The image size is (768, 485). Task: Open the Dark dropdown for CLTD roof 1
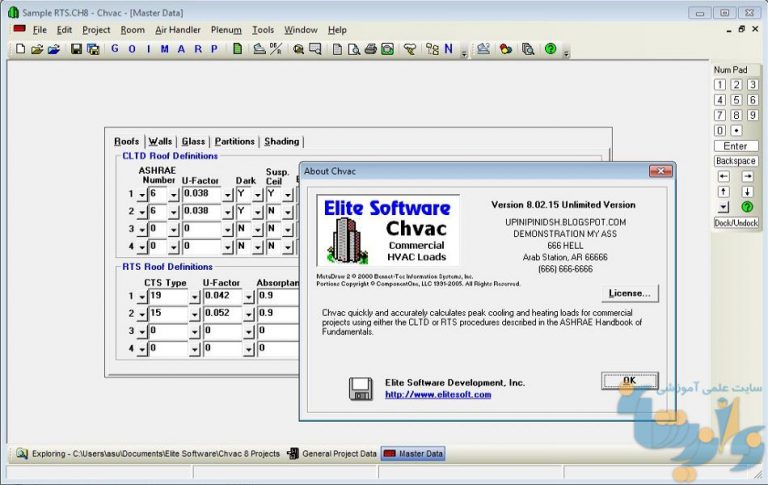pos(257,195)
